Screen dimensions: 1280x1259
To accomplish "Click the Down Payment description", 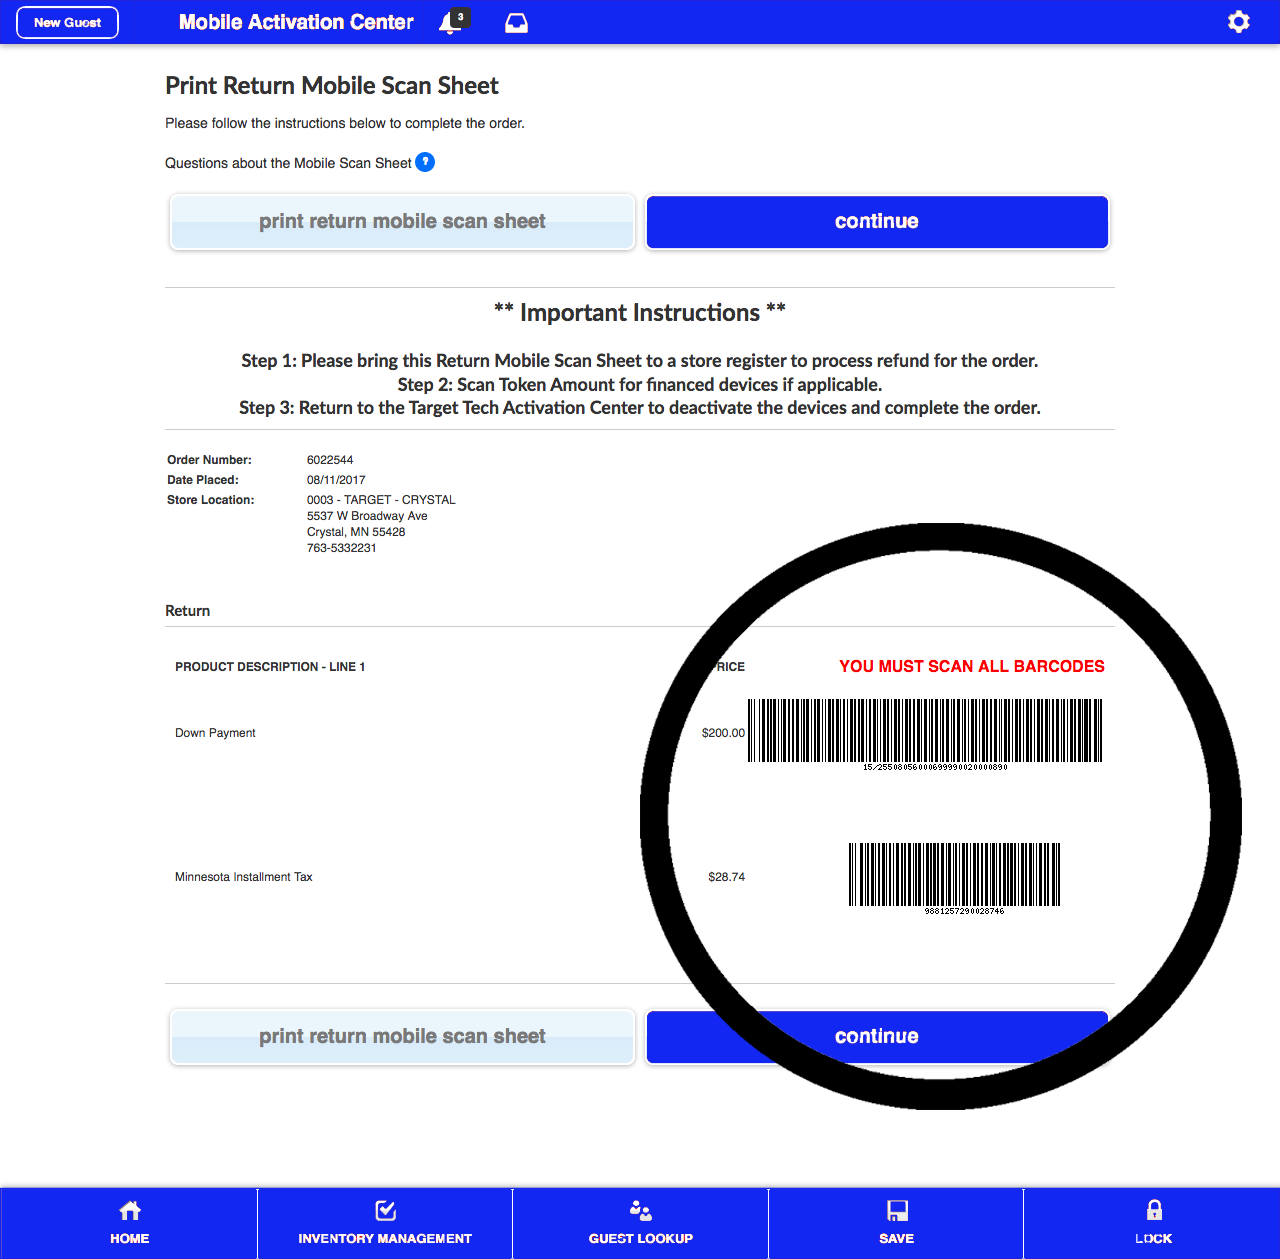I will tap(215, 733).
